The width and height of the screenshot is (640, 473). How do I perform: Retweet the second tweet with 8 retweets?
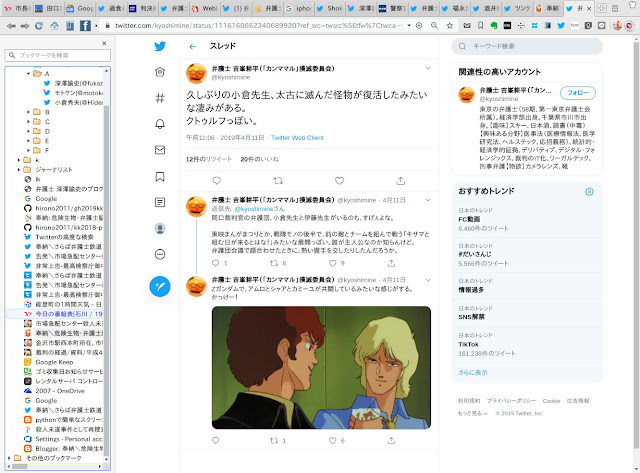tap(274, 263)
